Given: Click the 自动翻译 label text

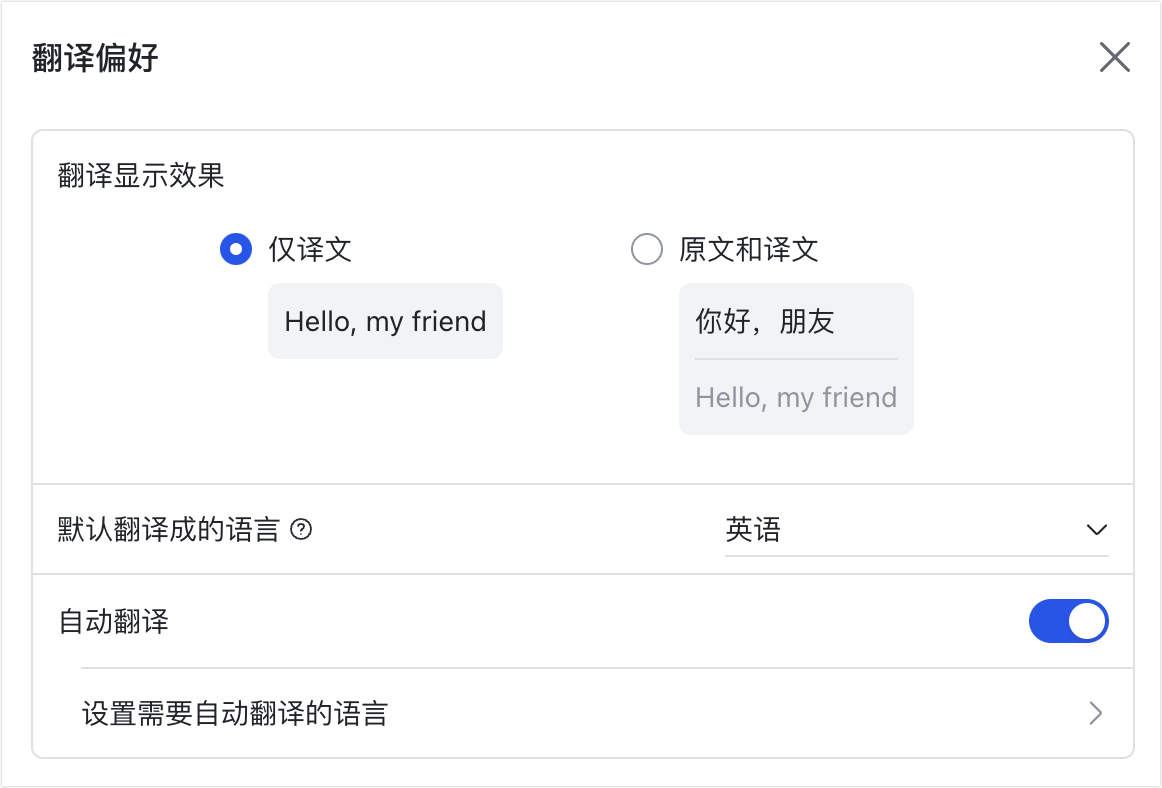Looking at the screenshot, I should click(114, 622).
